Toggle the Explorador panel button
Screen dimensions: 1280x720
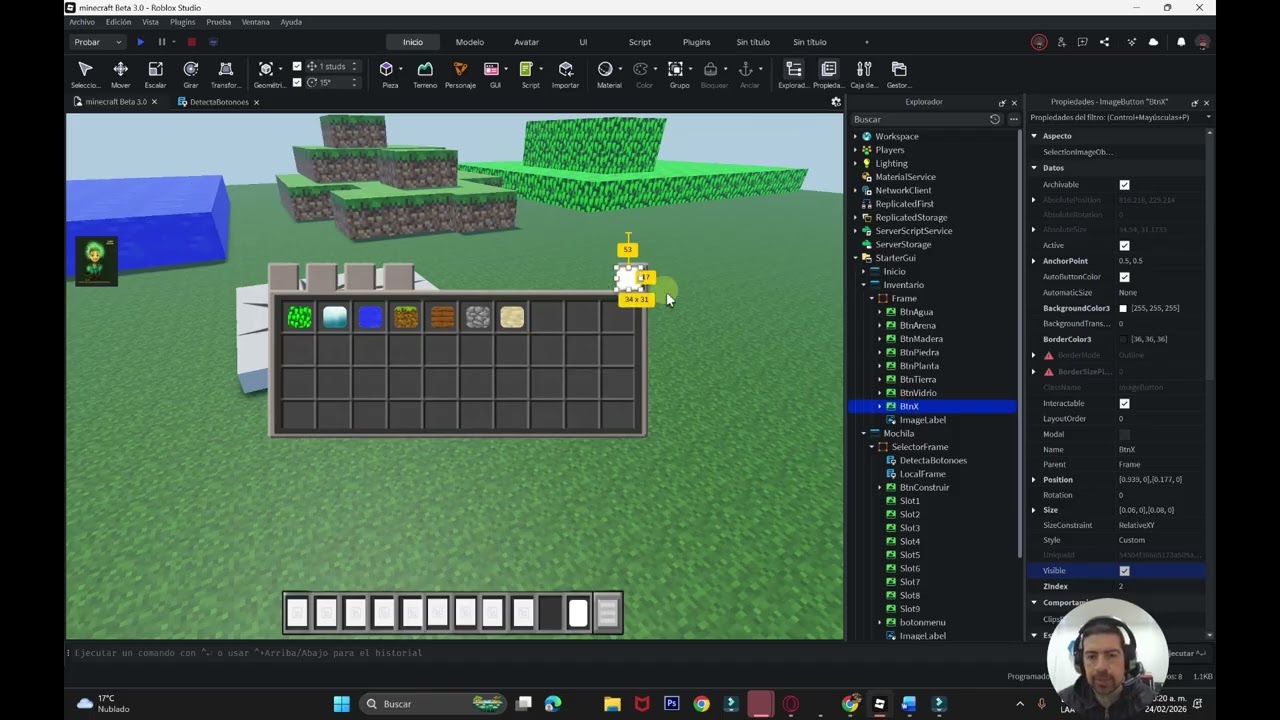[x=793, y=74]
